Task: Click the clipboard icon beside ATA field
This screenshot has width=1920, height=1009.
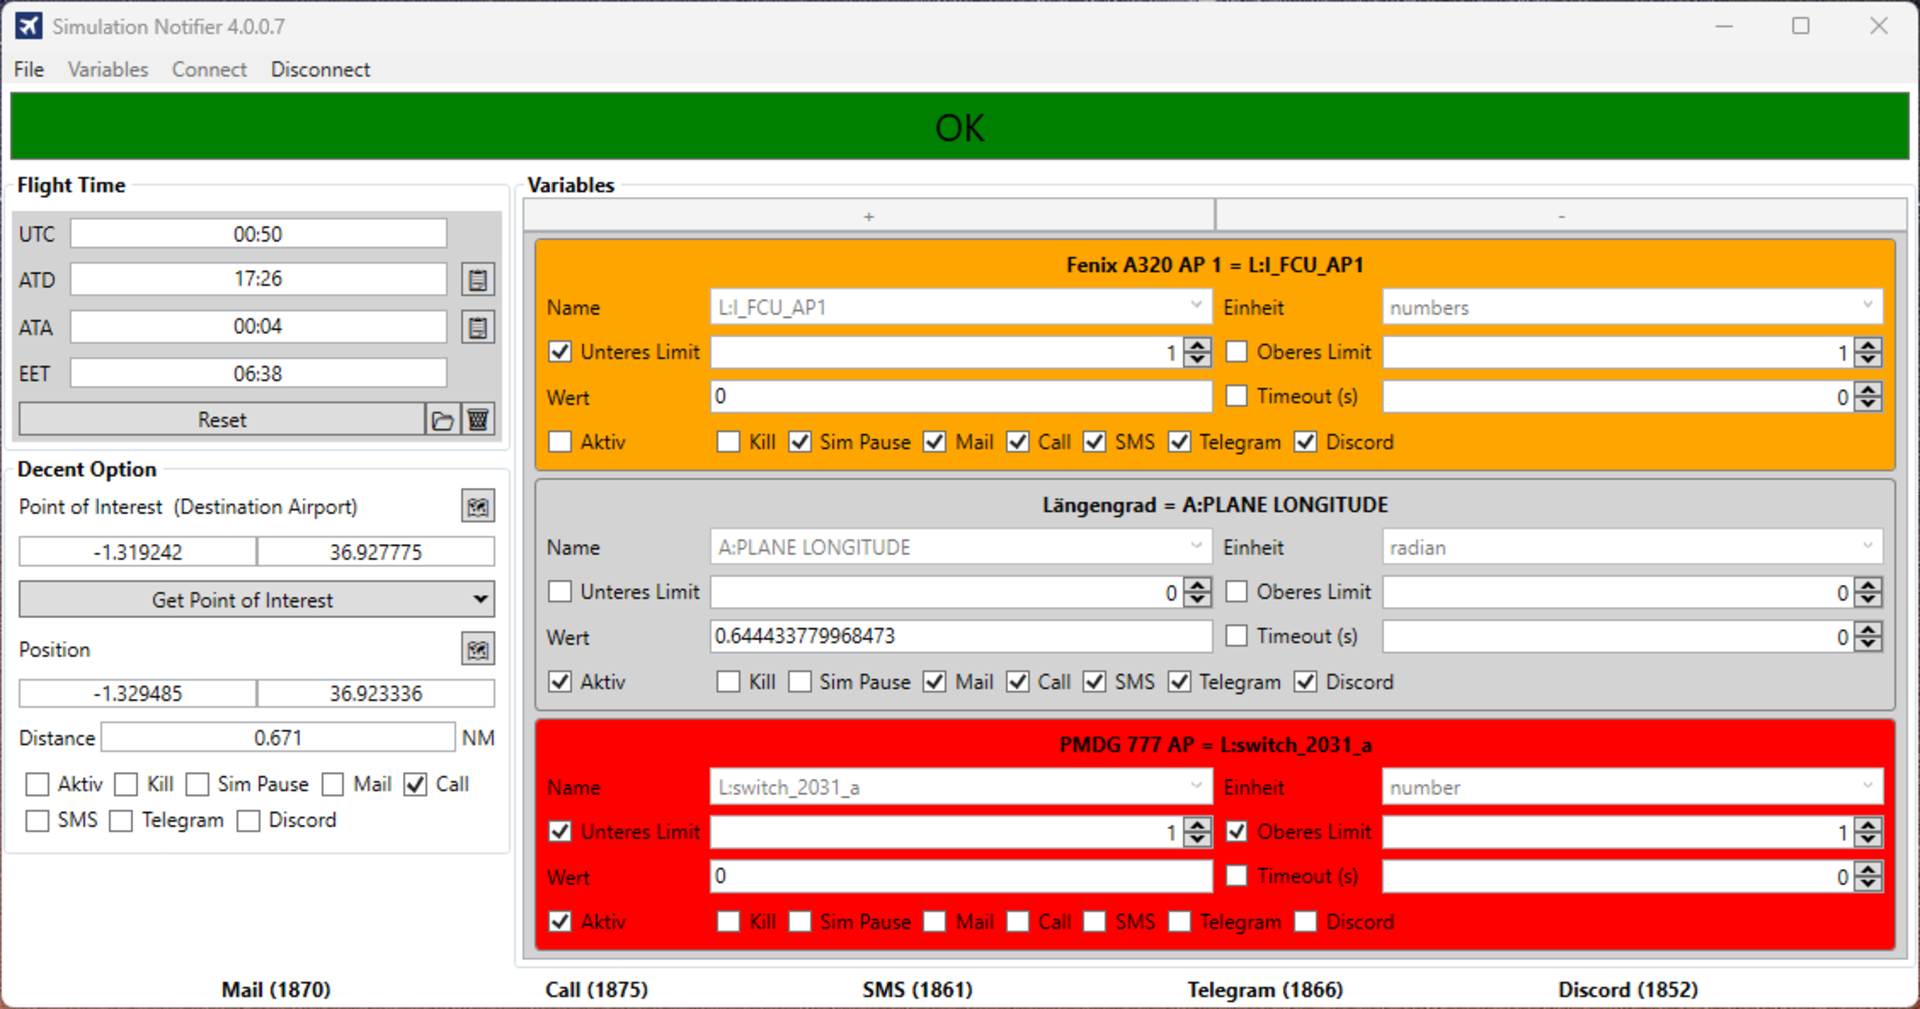Action: click(478, 327)
